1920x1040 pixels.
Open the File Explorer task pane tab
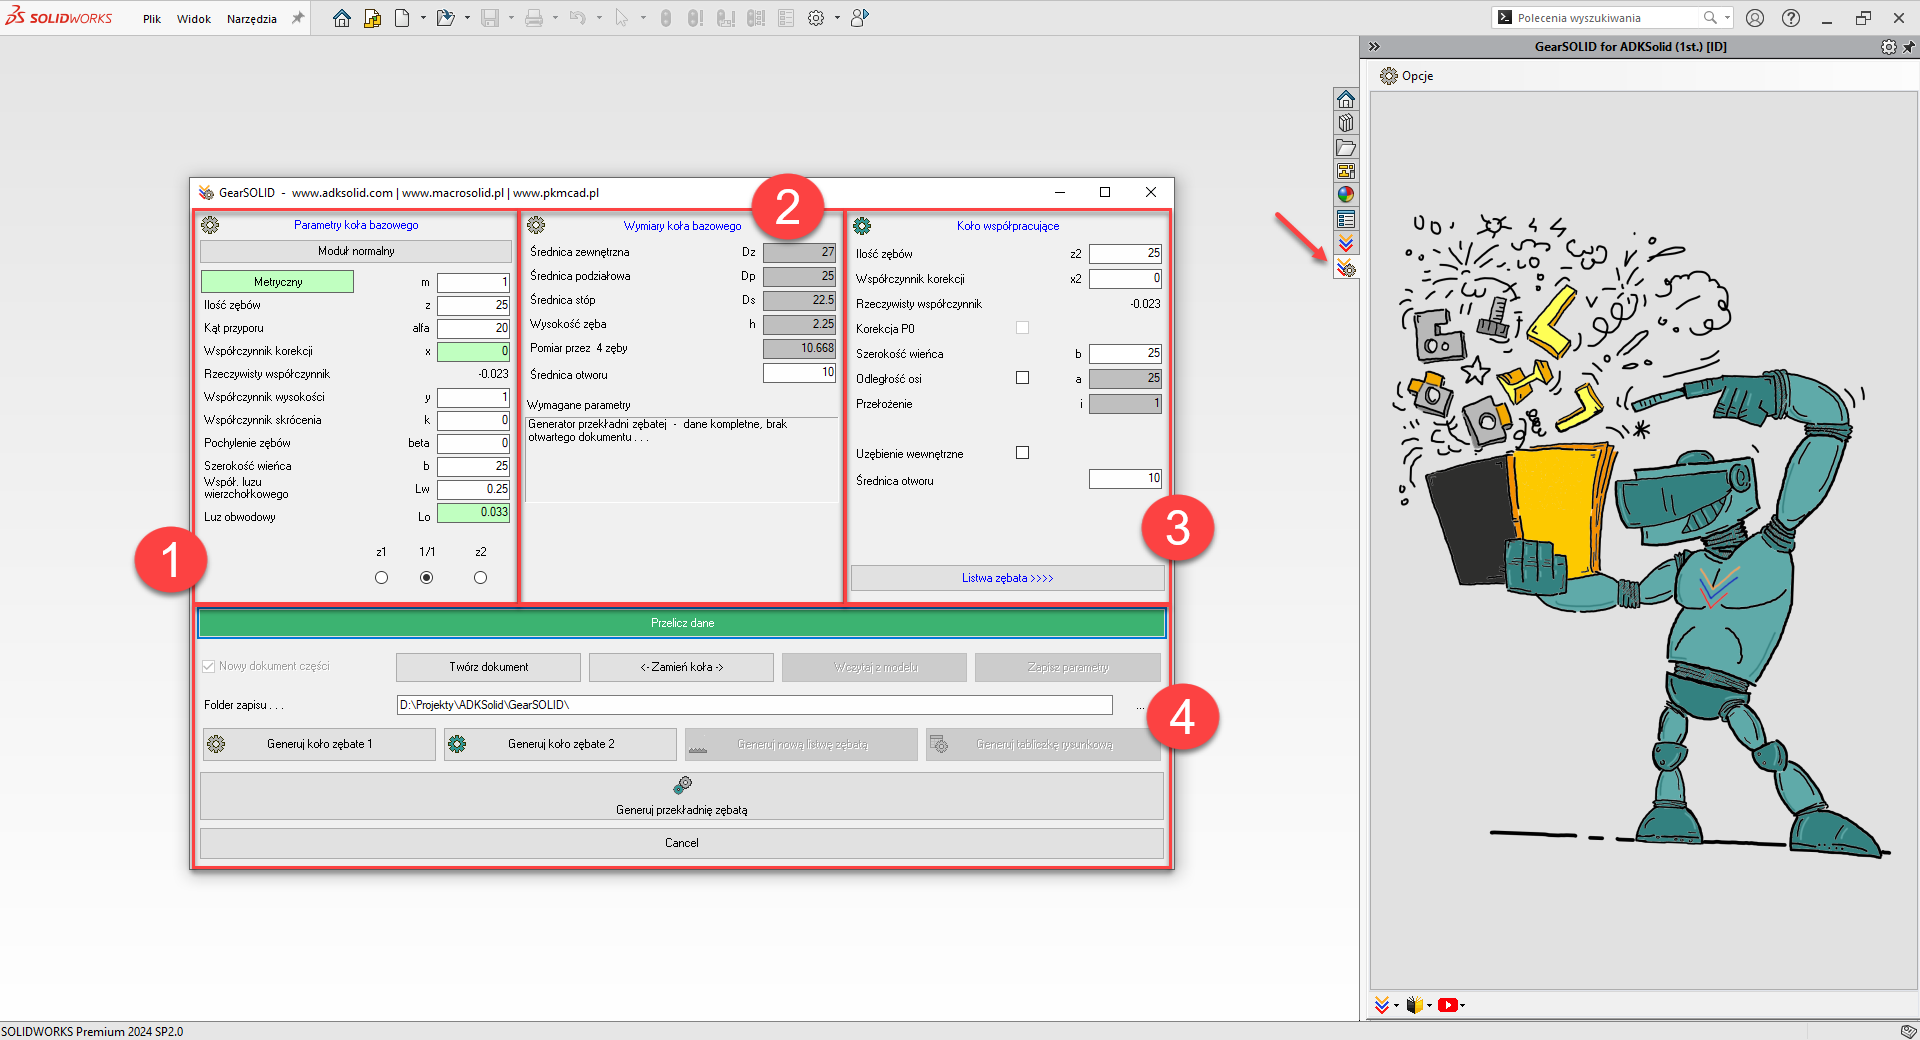coord(1346,147)
